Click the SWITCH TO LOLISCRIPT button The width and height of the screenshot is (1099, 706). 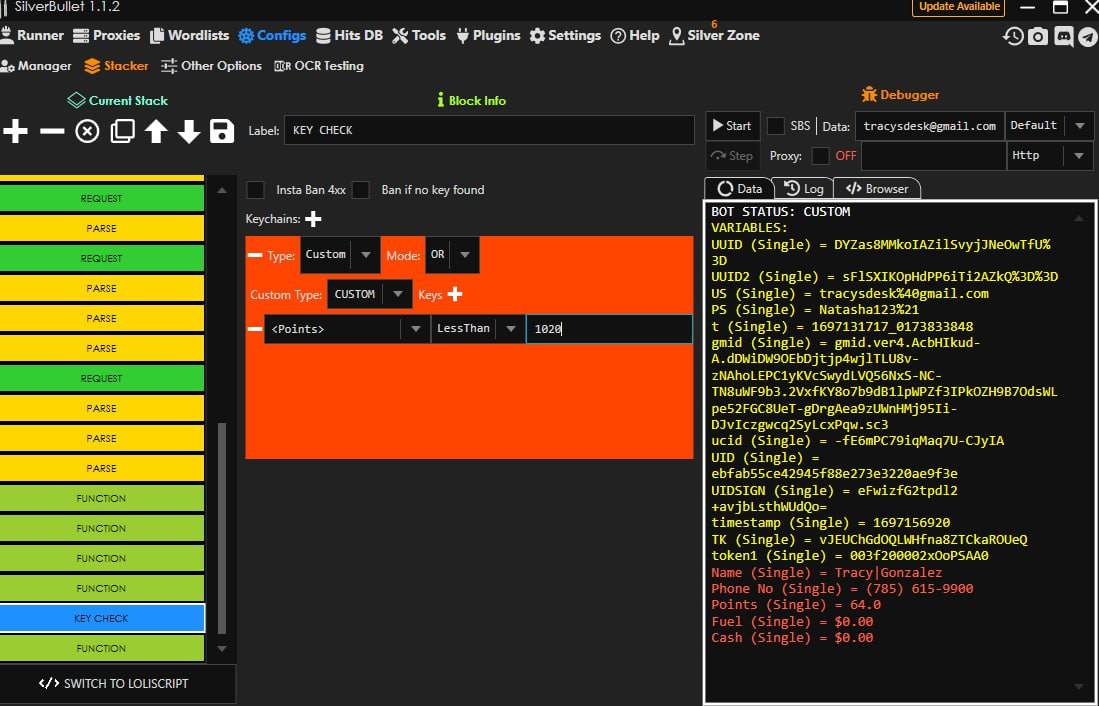(114, 684)
